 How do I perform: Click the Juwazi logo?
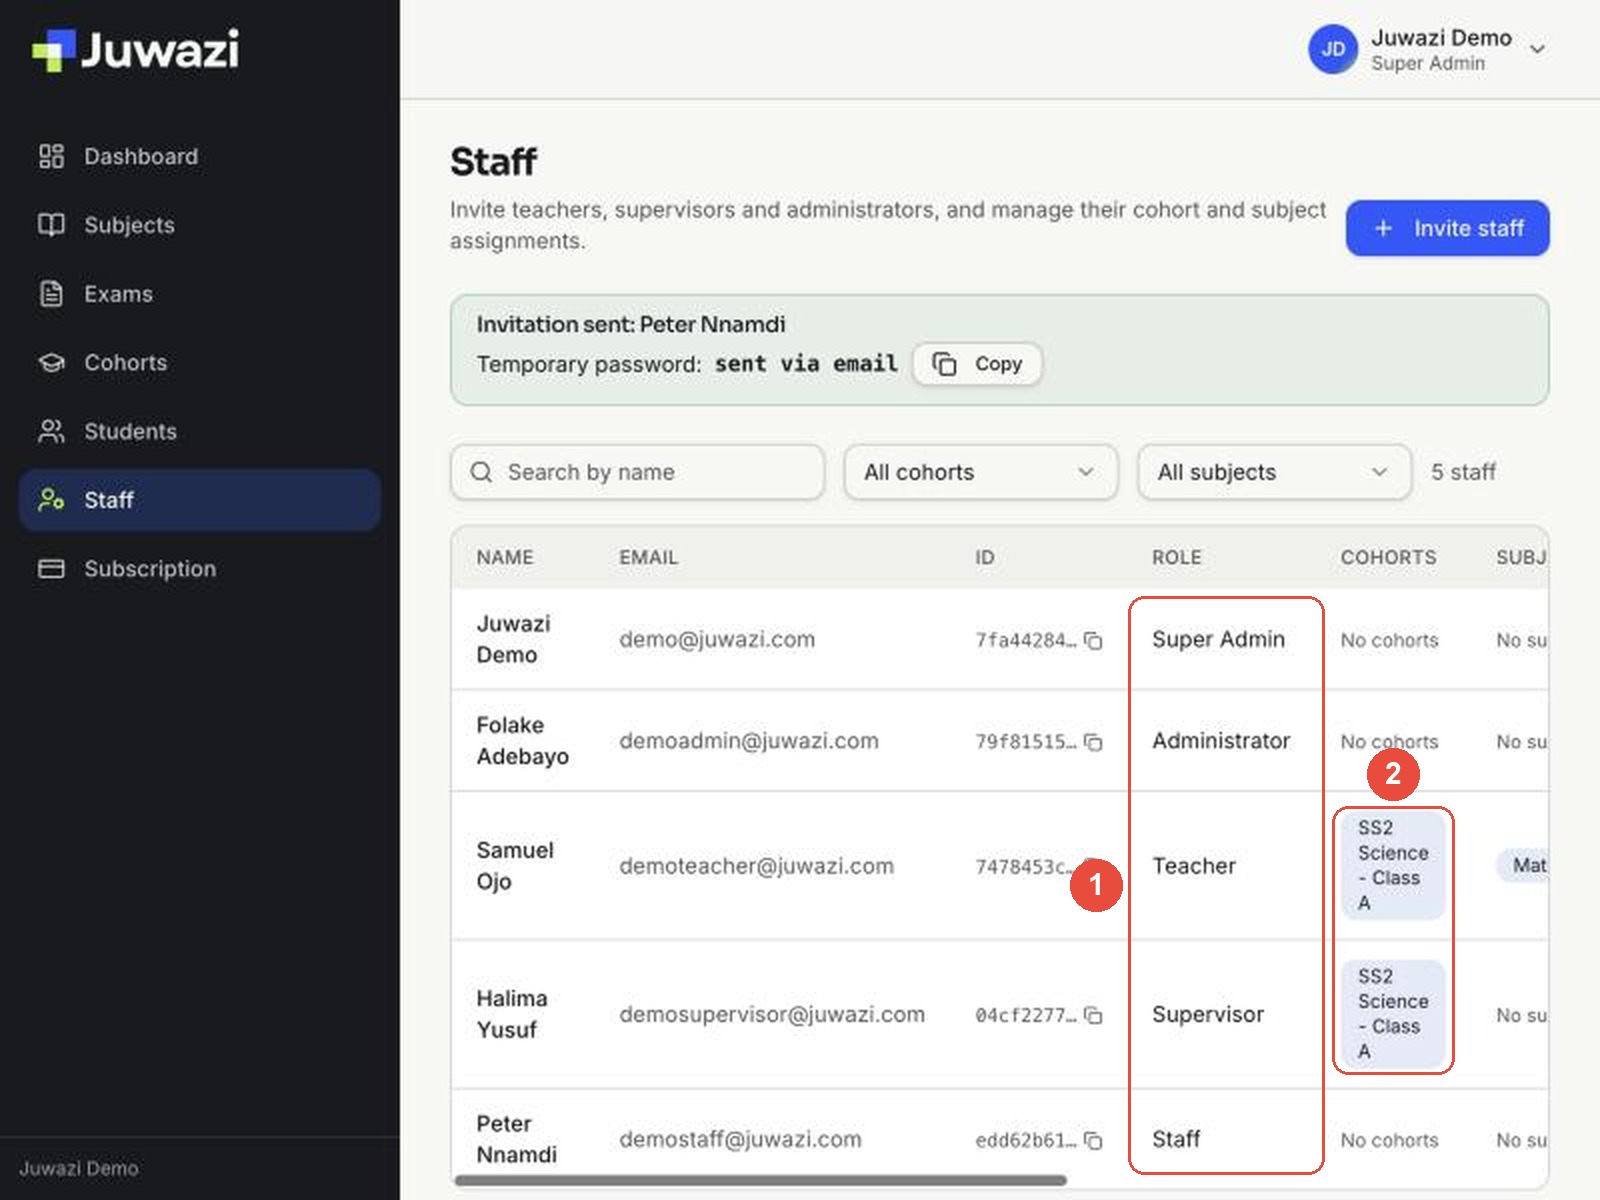(x=136, y=50)
